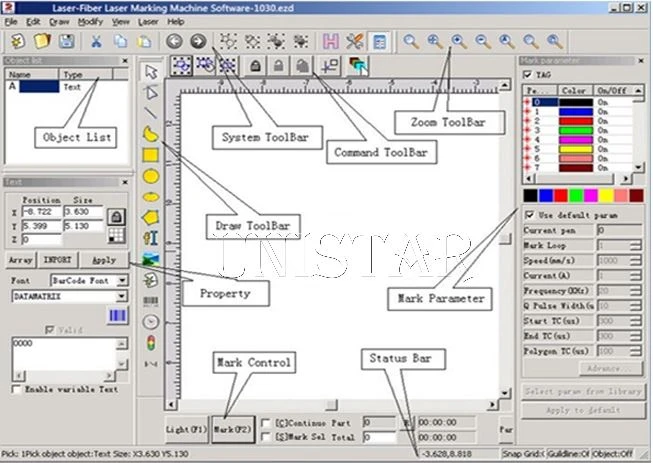
Task: Click the Apply button in Property panel
Action: 104,260
